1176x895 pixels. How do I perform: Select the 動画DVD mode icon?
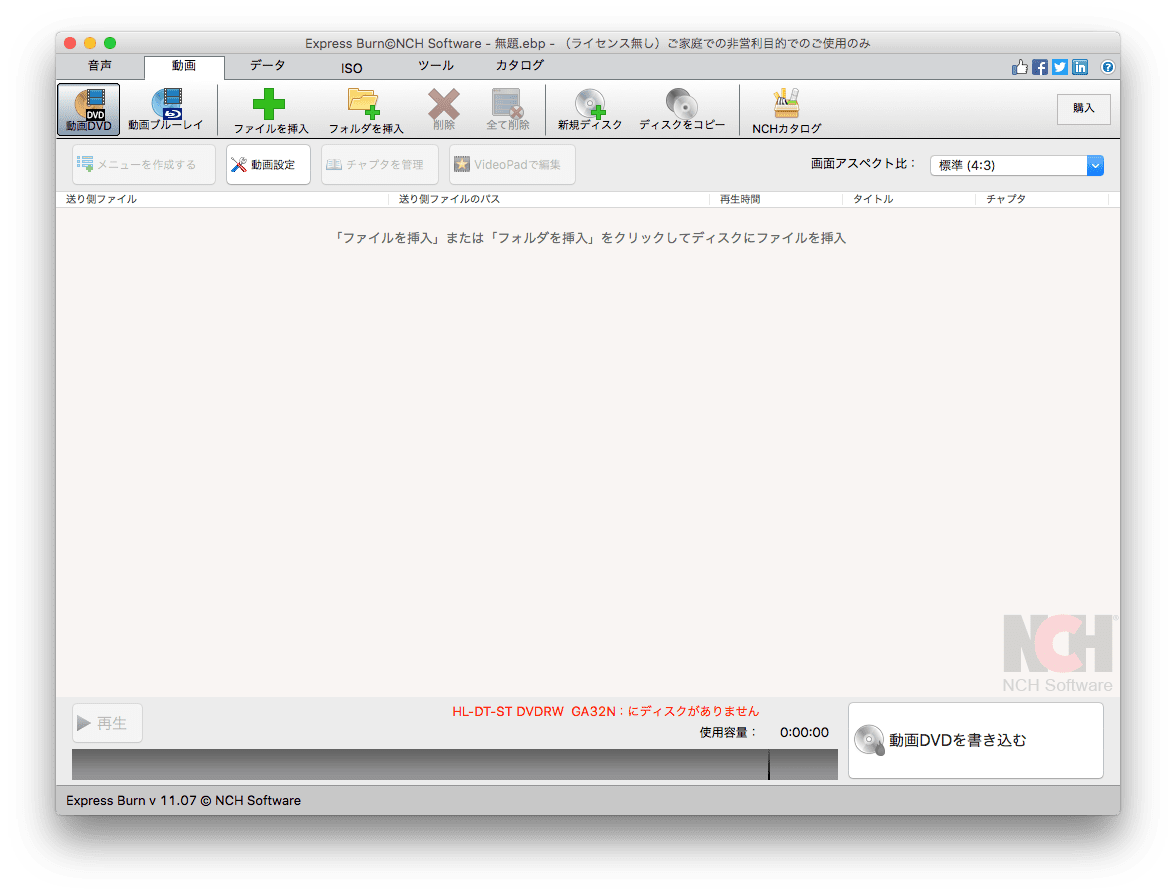coord(88,110)
